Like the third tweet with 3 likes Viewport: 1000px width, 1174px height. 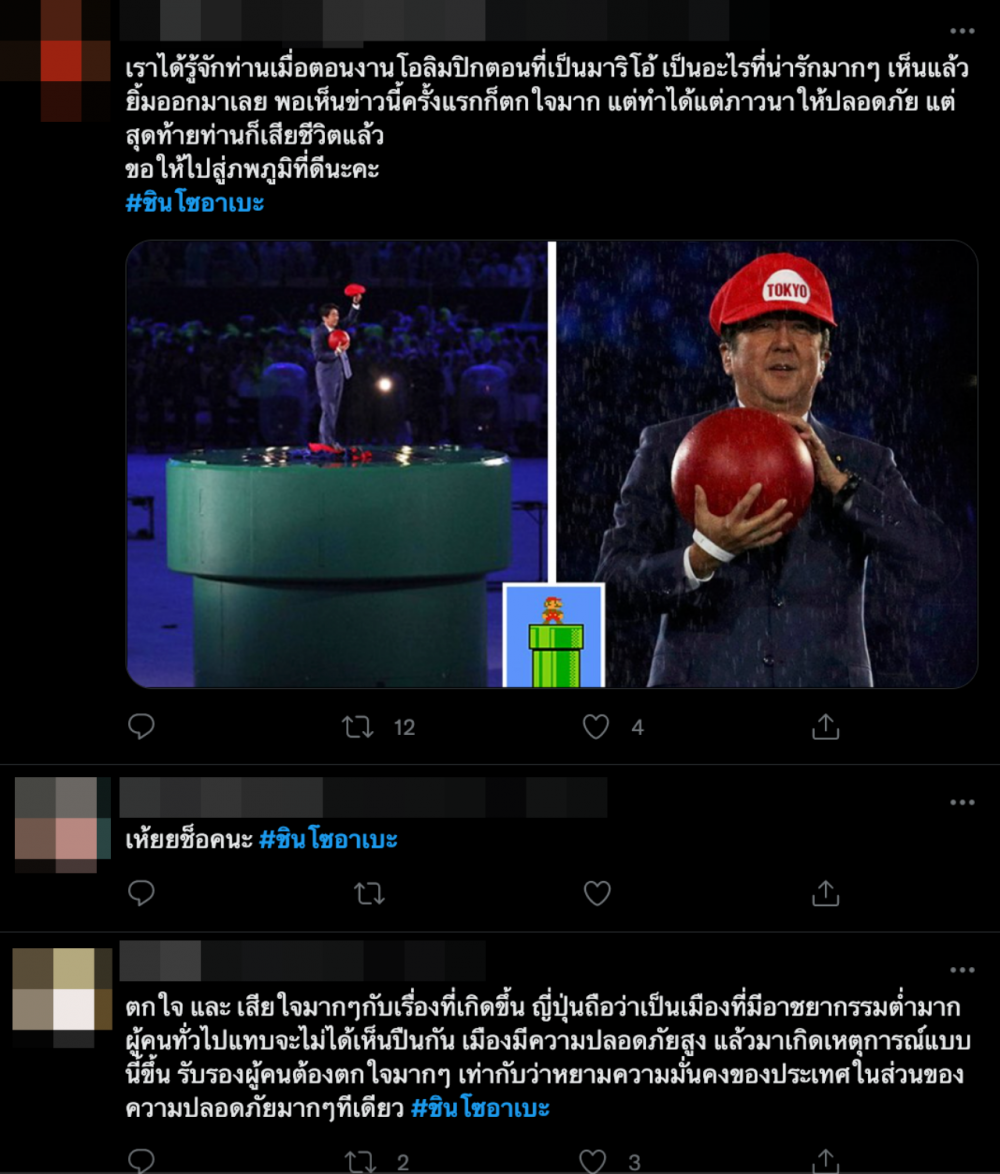pyautogui.click(x=592, y=1161)
